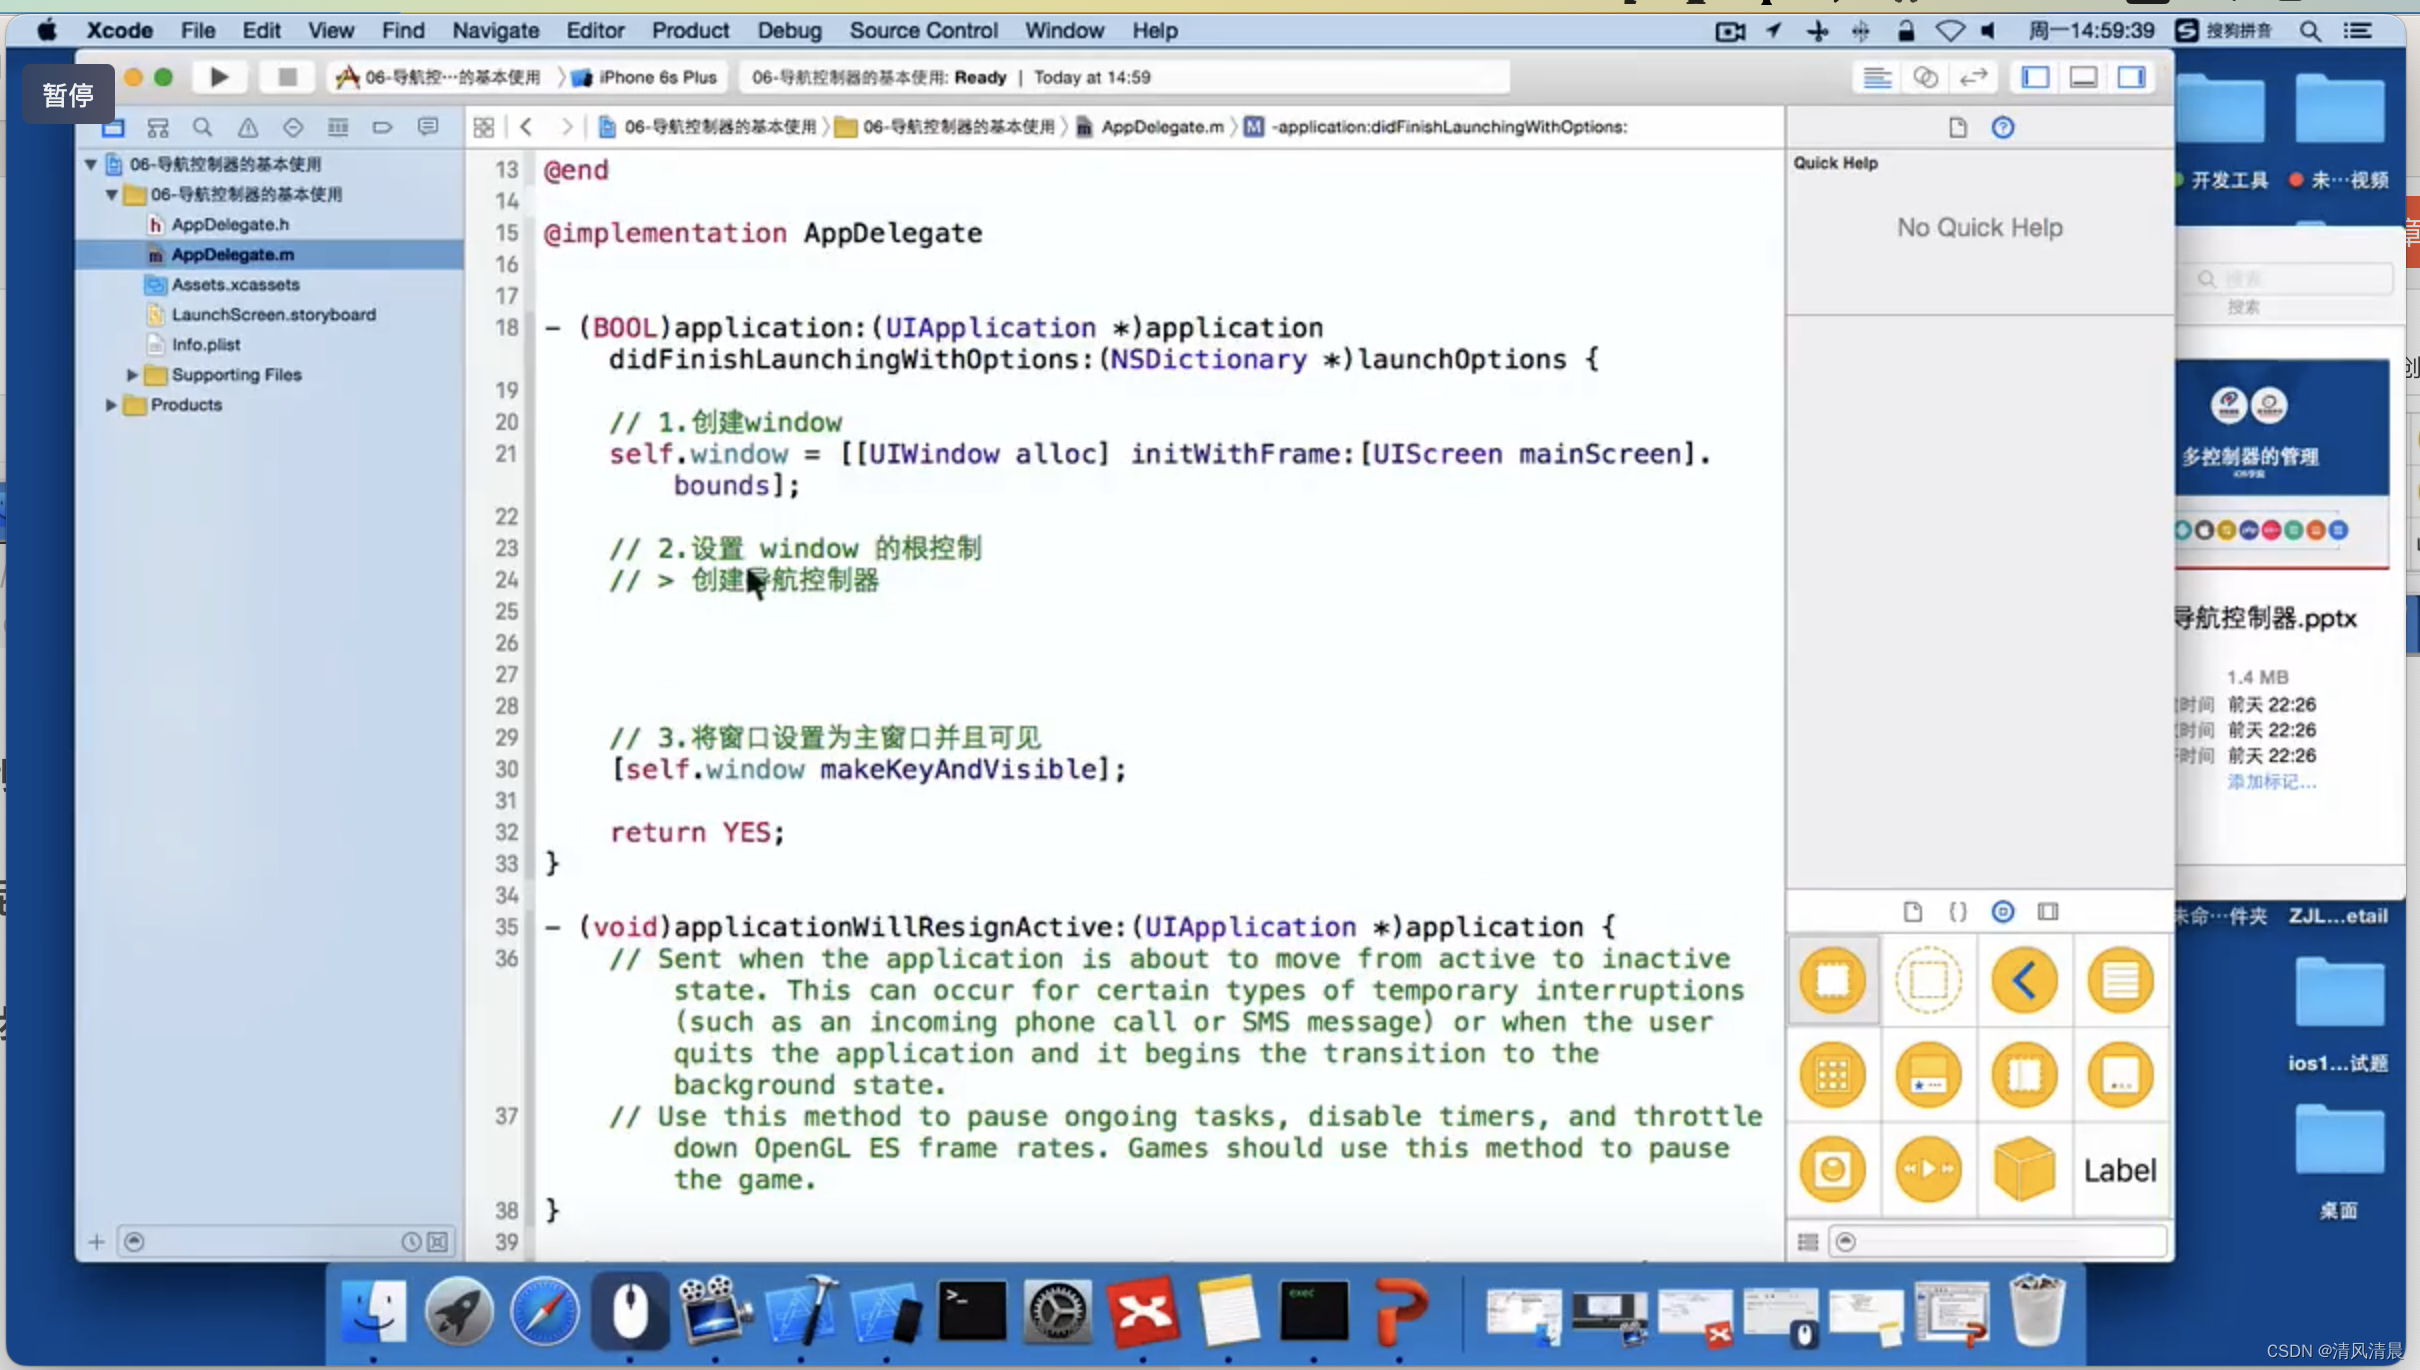
Task: Select Info.plist in project navigator
Action: [205, 345]
